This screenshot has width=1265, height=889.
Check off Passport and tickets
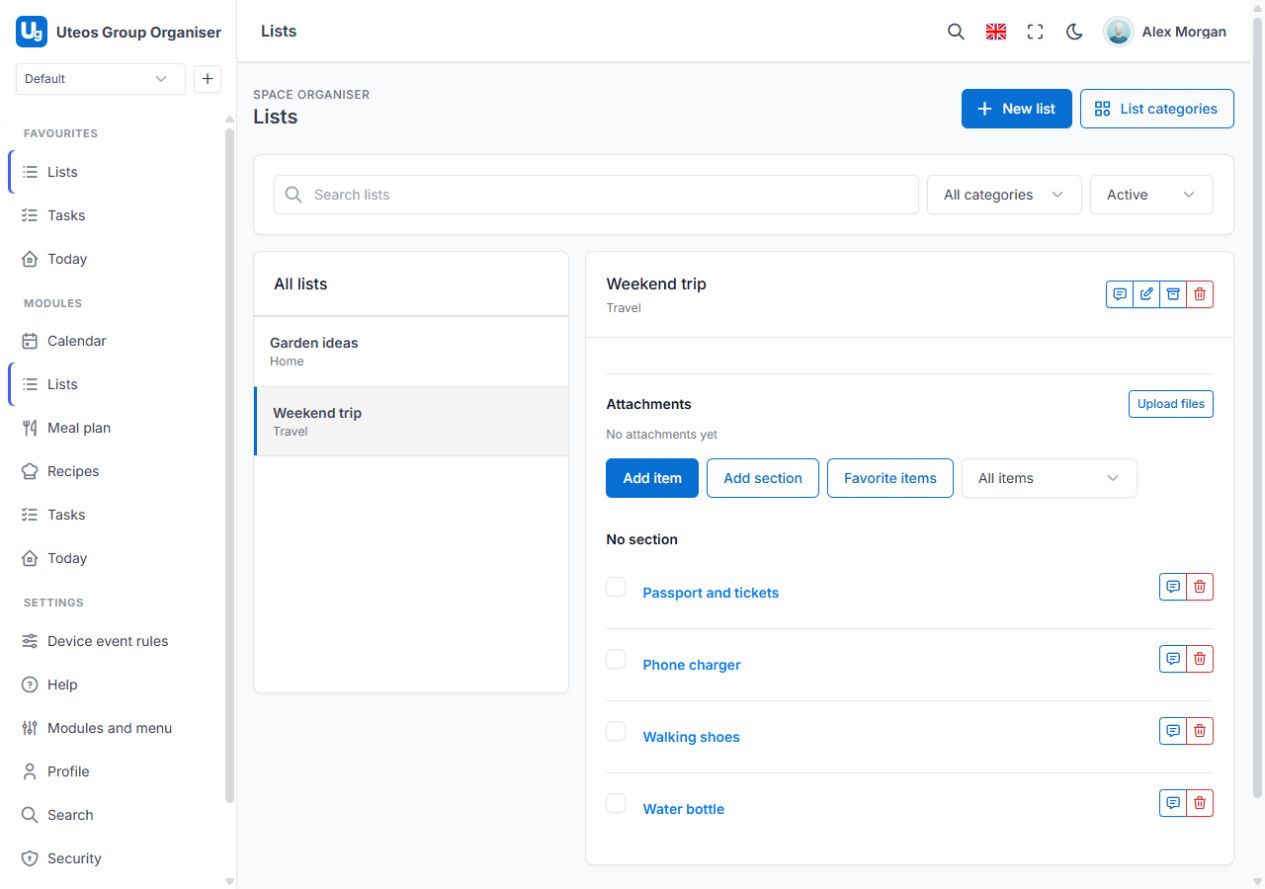(x=616, y=587)
